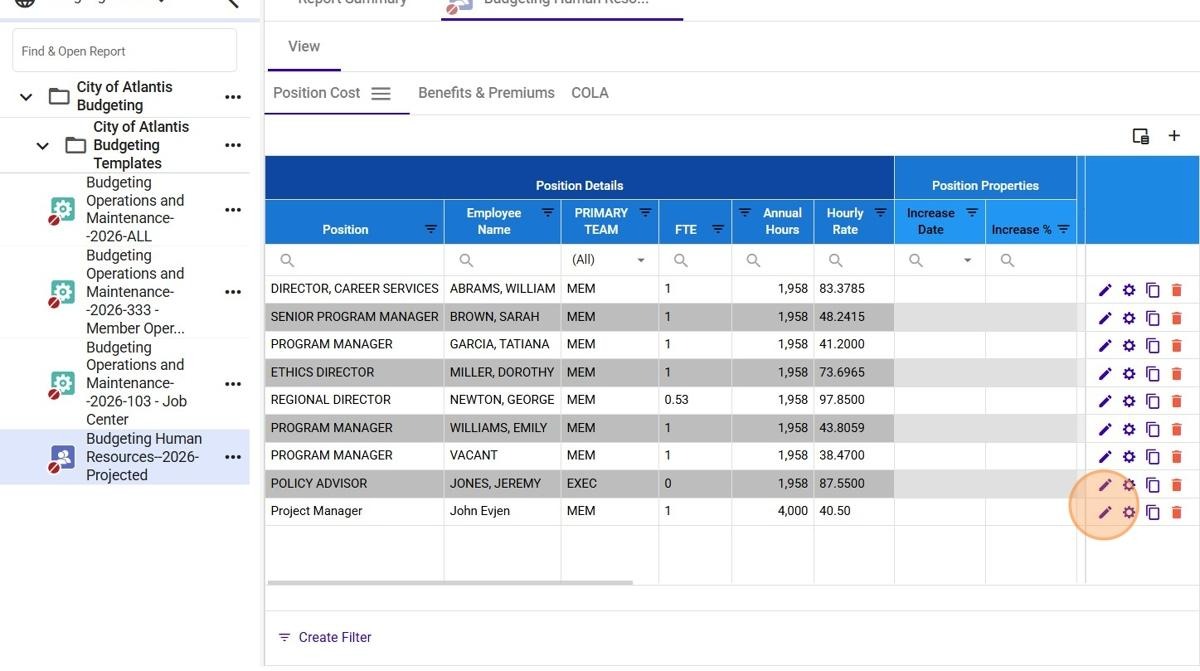Select the NEWTON, GEORGE employee cell

(x=502, y=400)
